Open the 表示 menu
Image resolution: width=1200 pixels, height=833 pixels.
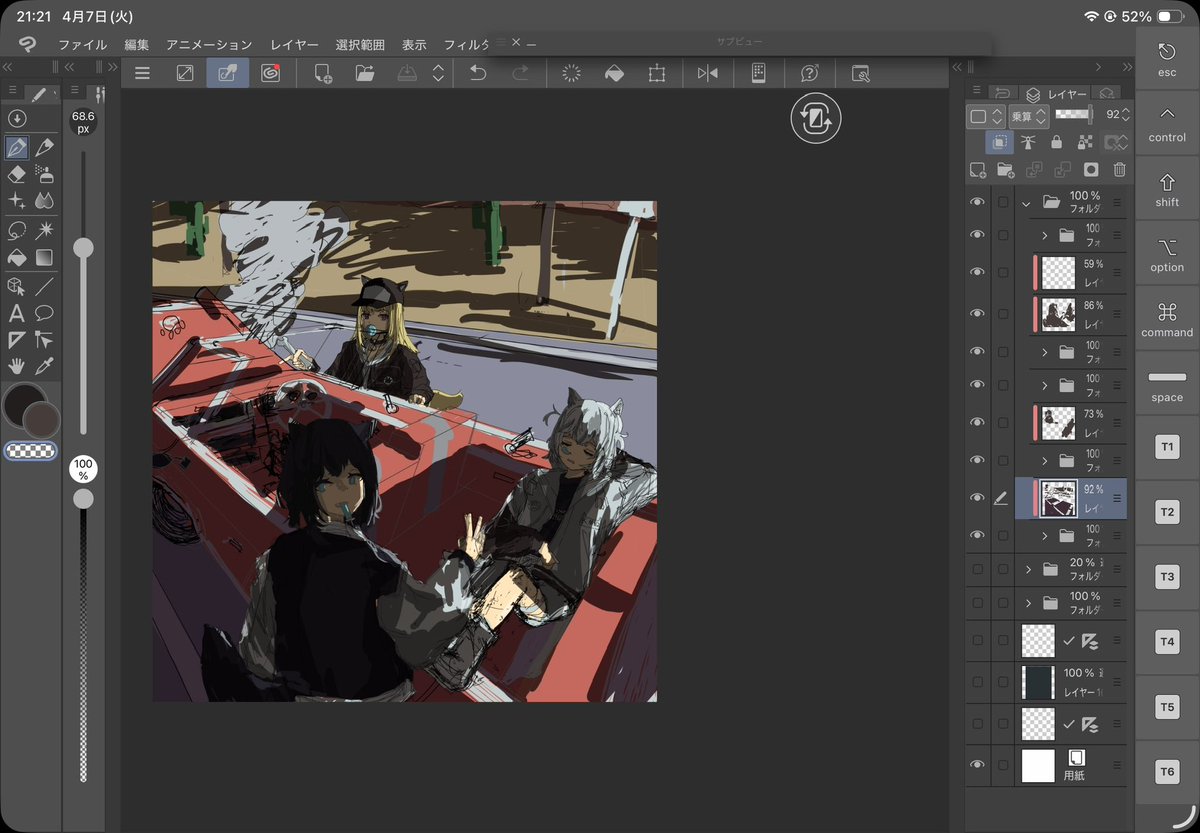pyautogui.click(x=414, y=45)
